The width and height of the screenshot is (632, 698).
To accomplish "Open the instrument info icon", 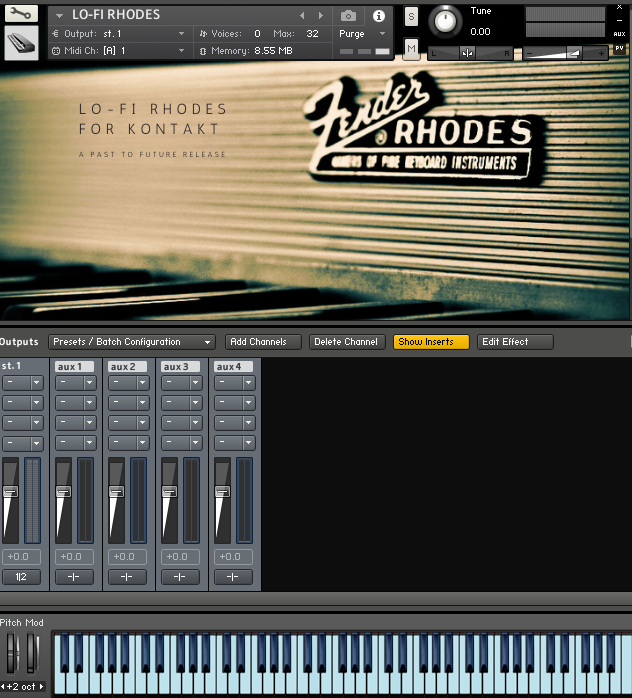I will coord(379,16).
